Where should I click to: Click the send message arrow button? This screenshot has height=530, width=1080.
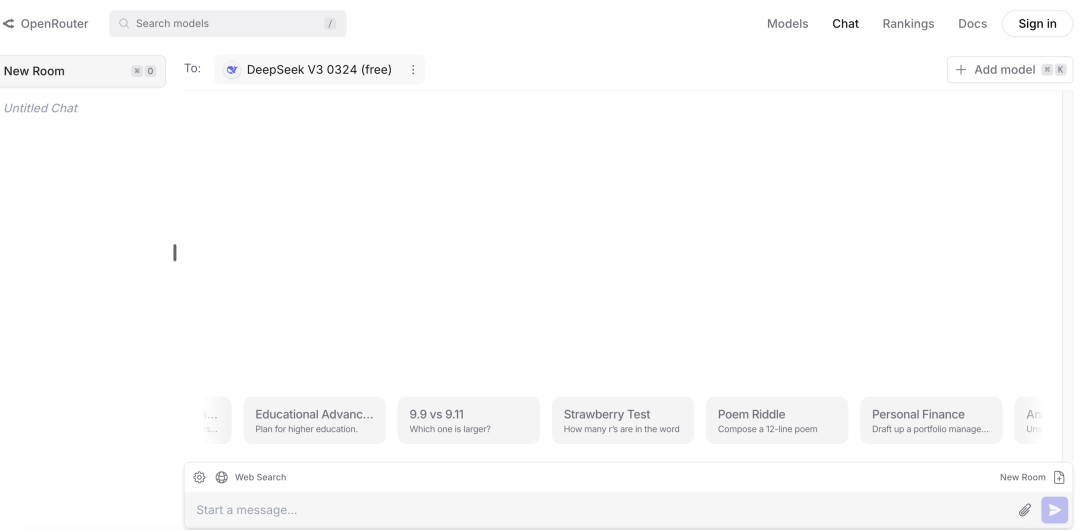[x=1055, y=510]
